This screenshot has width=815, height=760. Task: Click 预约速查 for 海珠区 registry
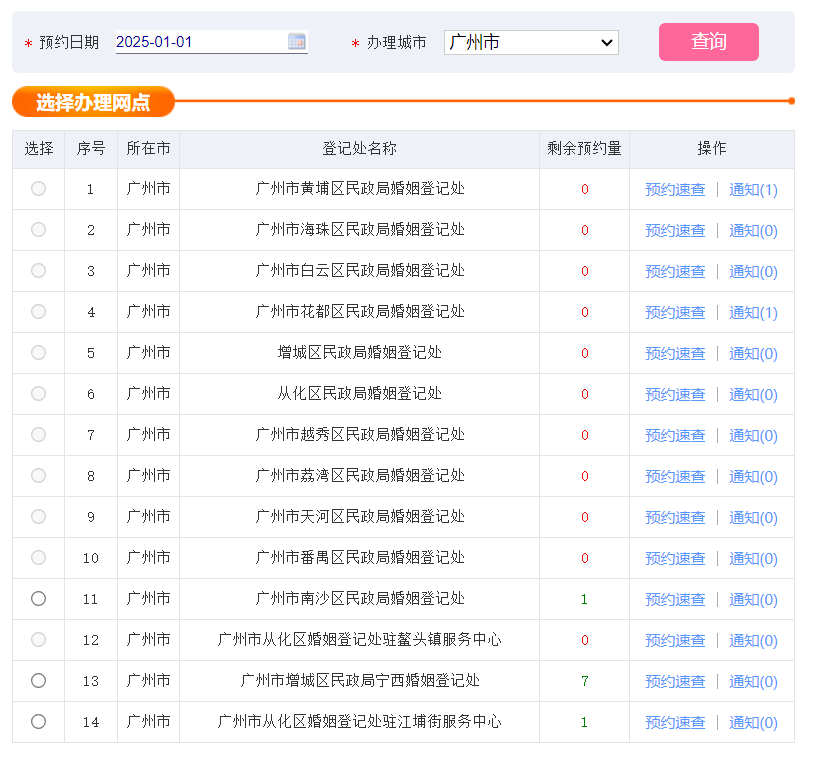tap(675, 230)
